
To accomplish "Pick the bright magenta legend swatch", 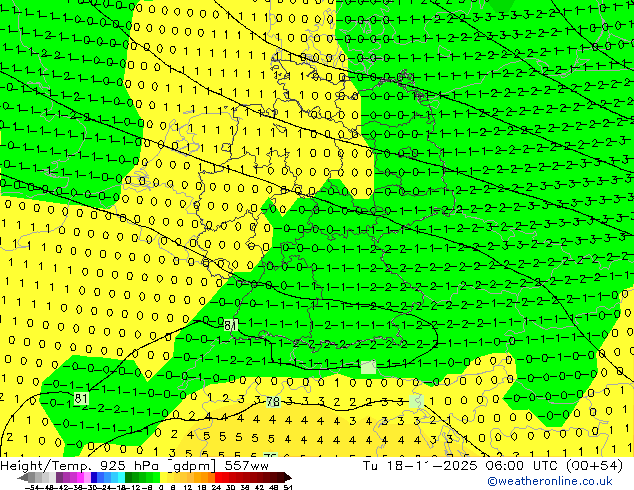I will pyautogui.click(x=80, y=477).
